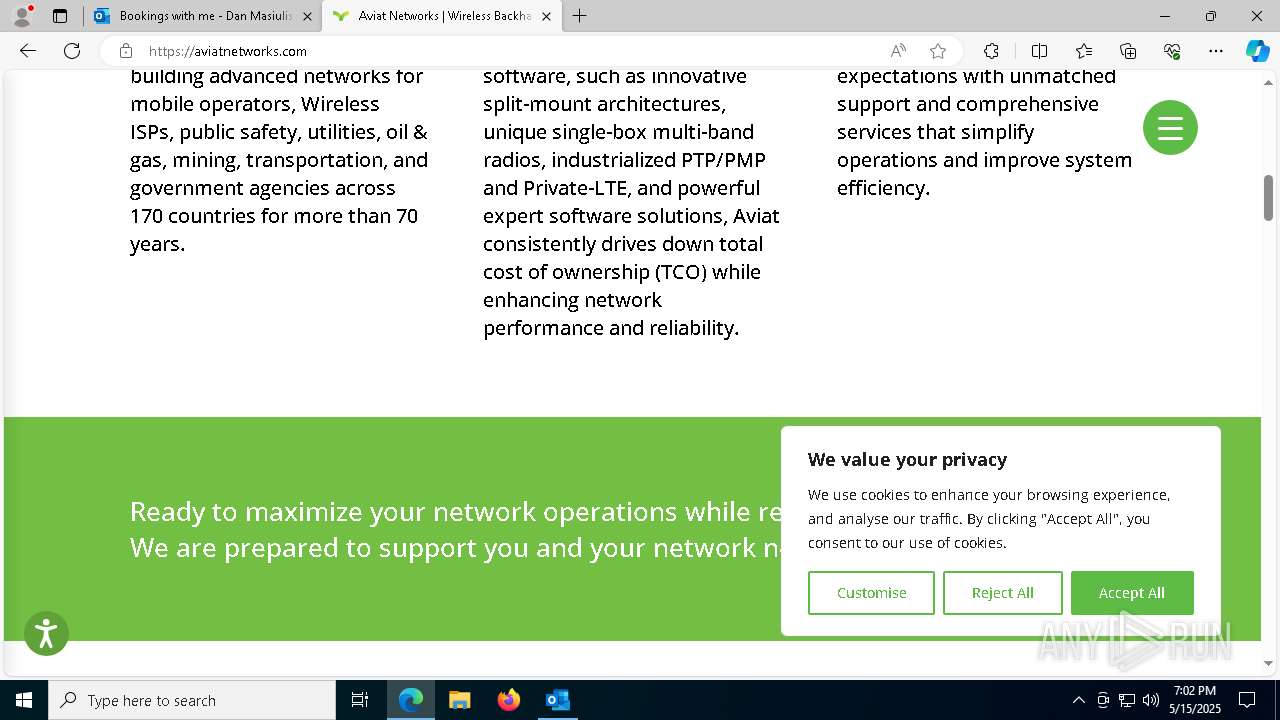Click the taskbar search box
Image resolution: width=1280 pixels, height=720 pixels.
192,700
